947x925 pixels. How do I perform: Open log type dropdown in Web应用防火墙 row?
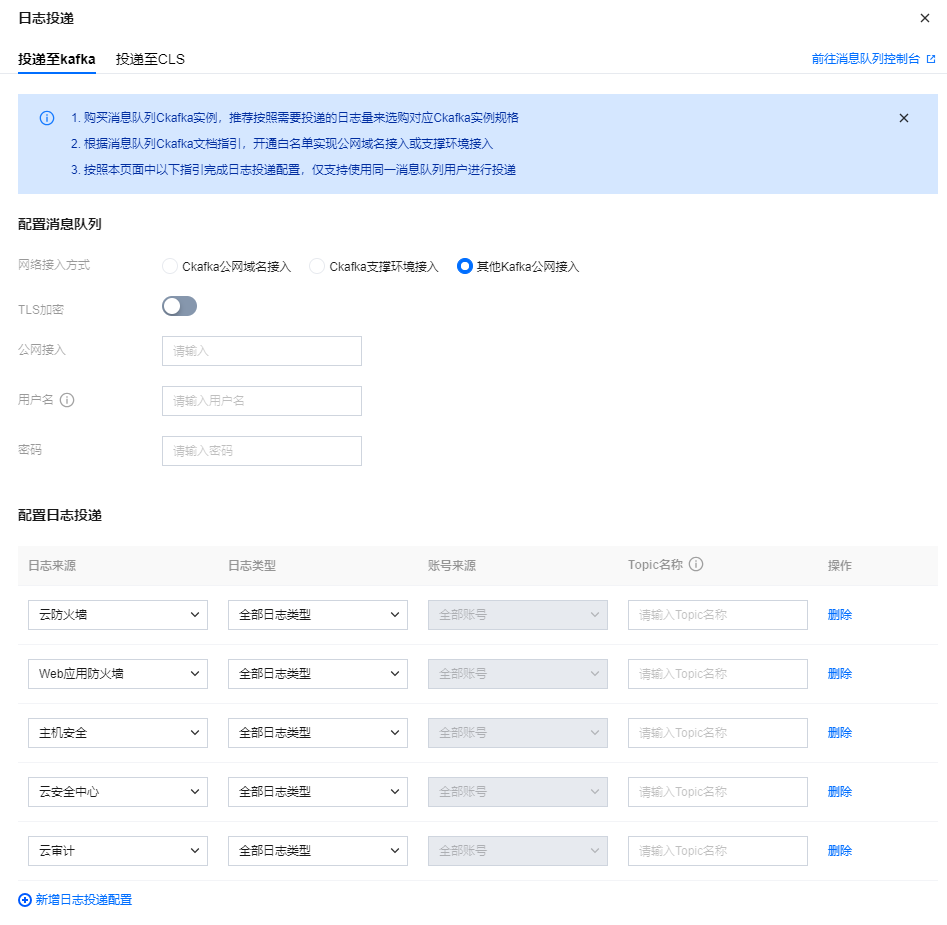[318, 674]
